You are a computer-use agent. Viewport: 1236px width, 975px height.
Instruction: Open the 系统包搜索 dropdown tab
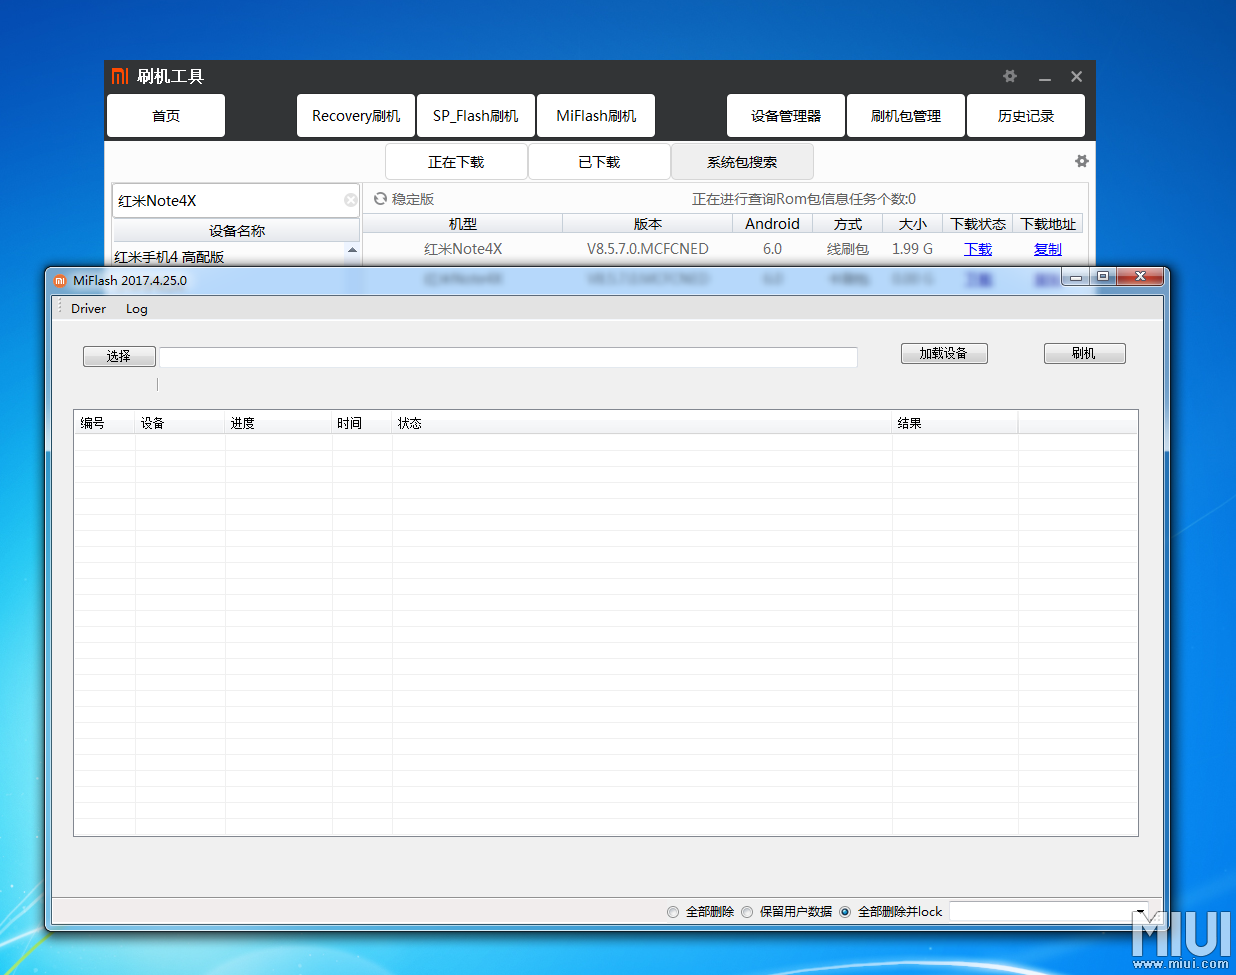tap(743, 161)
